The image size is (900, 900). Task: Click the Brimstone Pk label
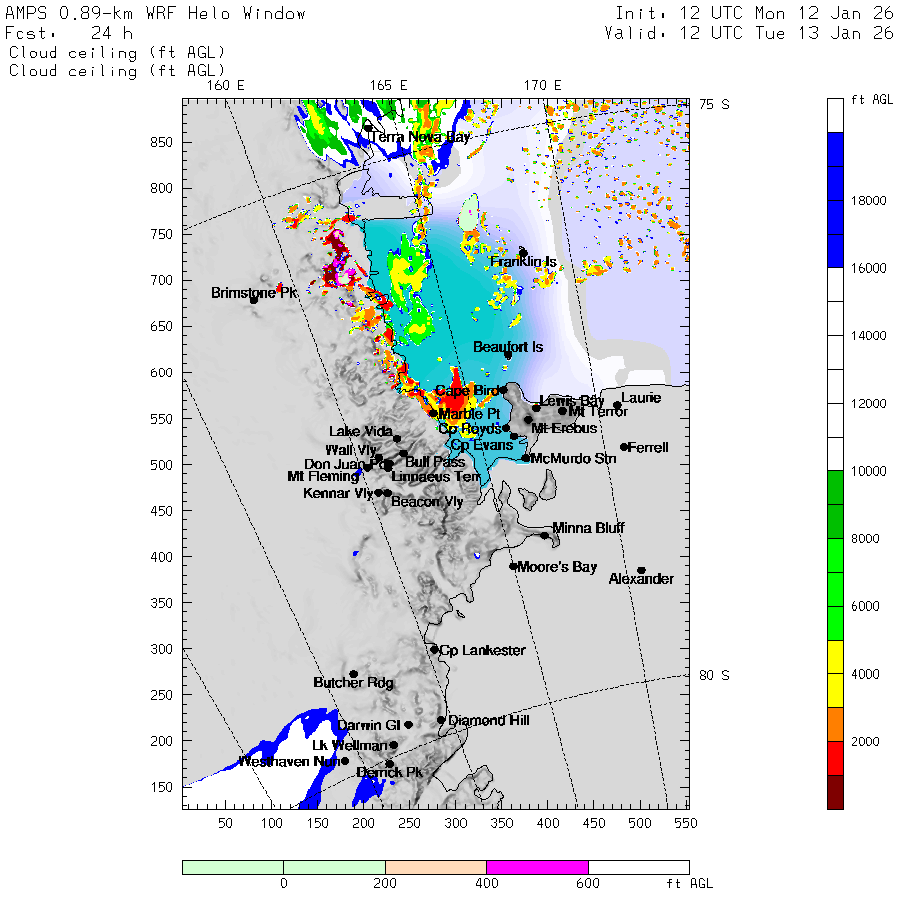click(254, 293)
